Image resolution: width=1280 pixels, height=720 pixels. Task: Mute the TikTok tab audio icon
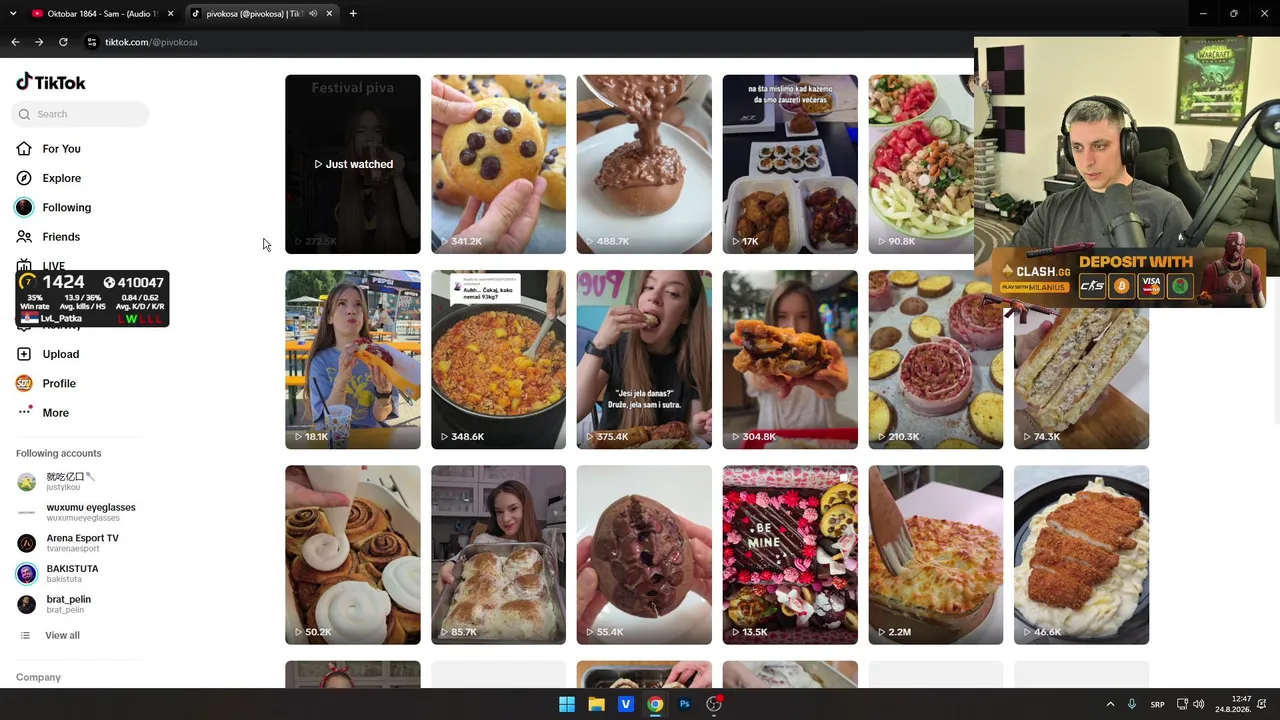click(x=313, y=14)
